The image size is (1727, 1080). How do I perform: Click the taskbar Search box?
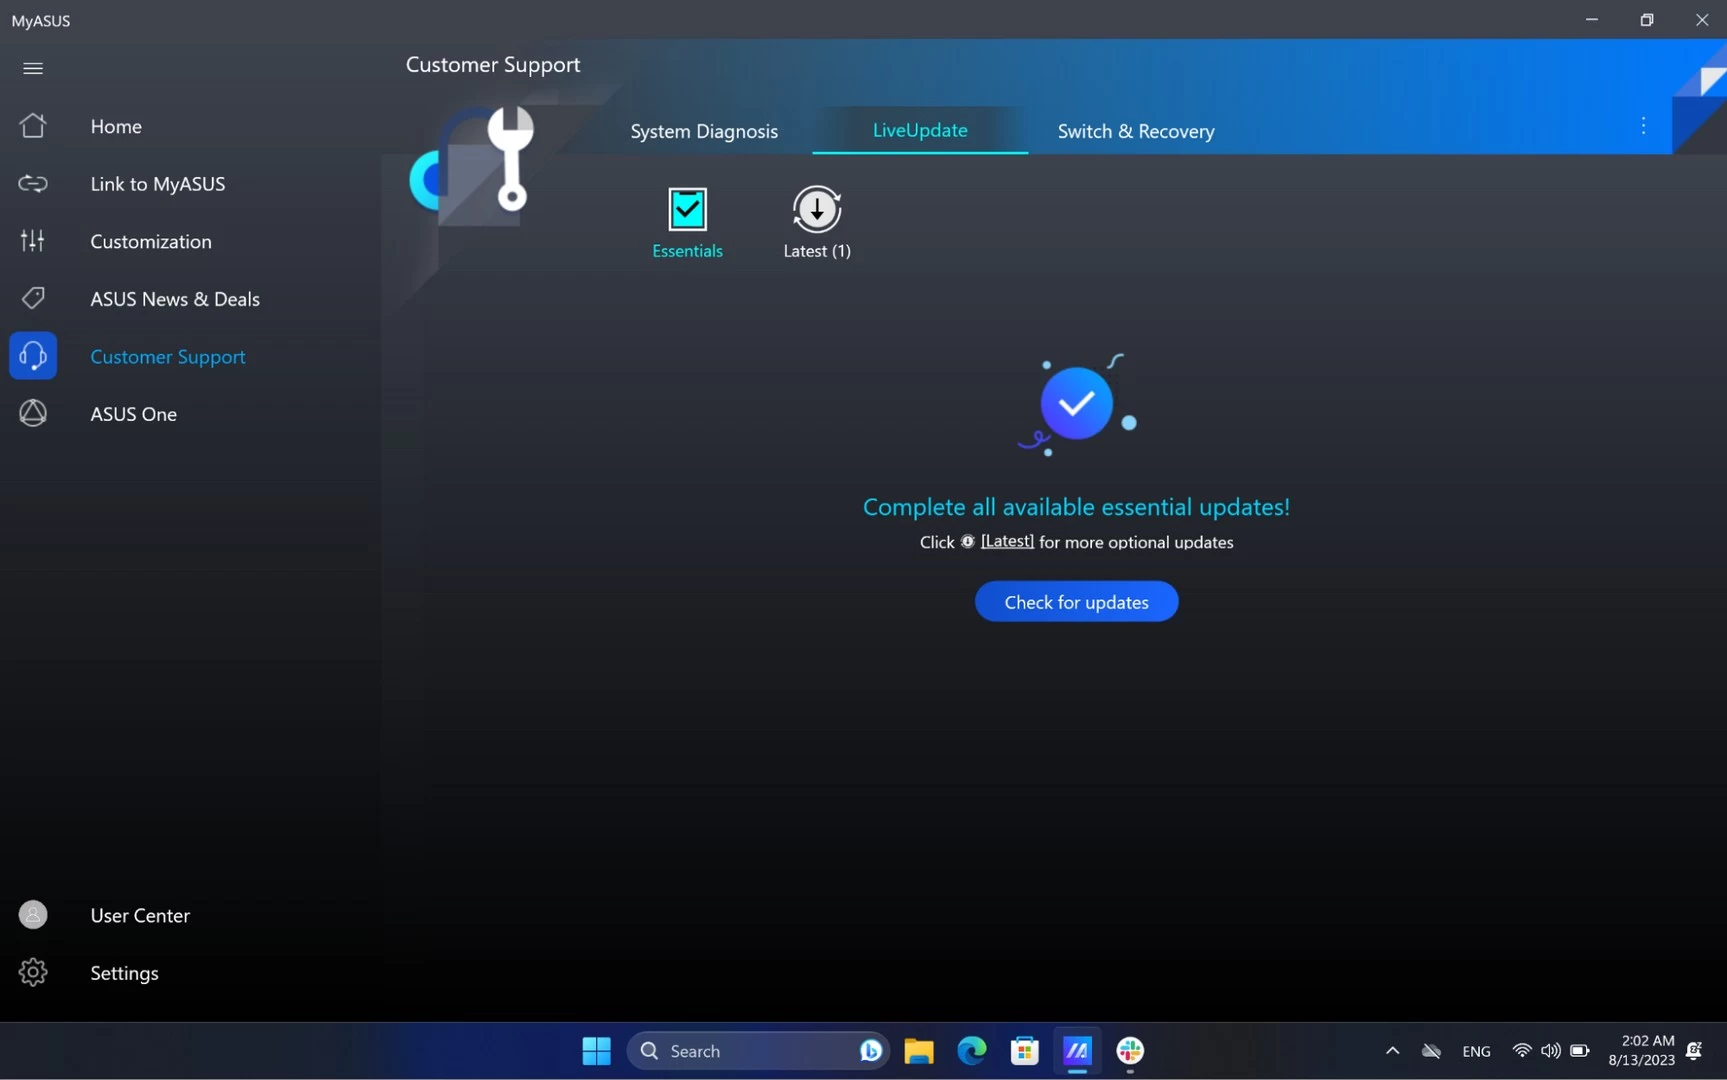[x=757, y=1050]
